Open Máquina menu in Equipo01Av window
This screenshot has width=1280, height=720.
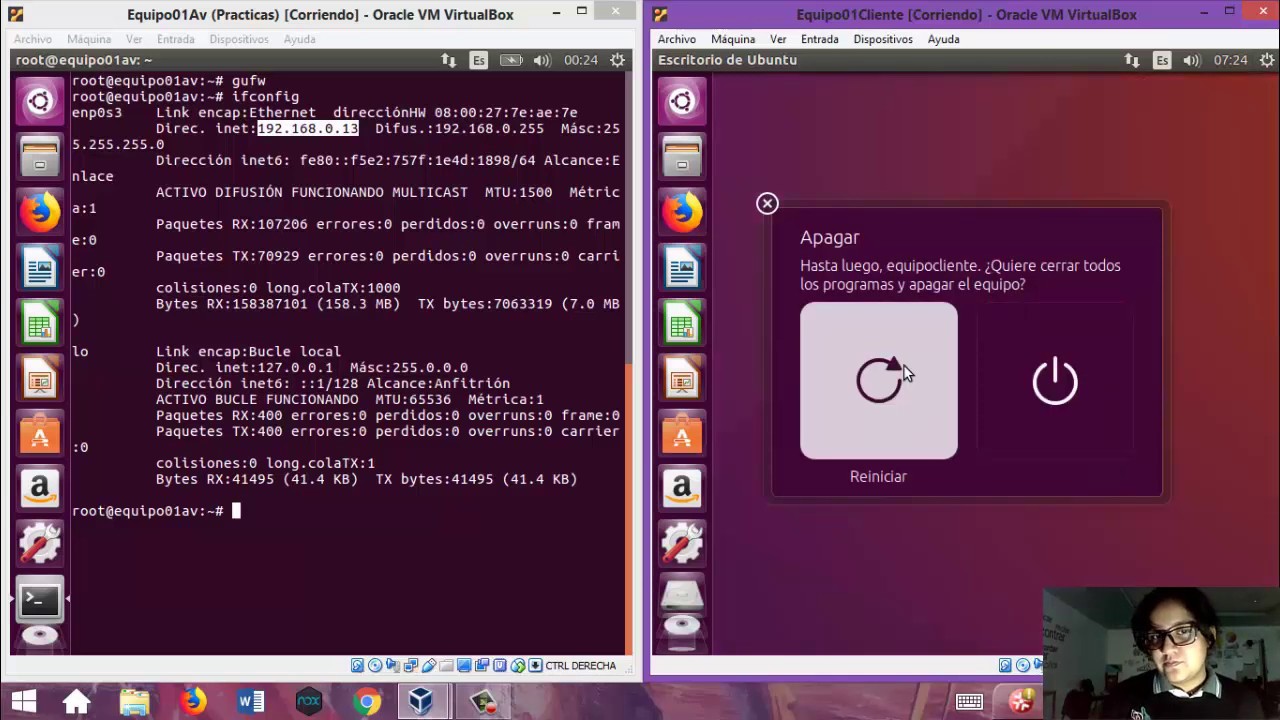click(x=89, y=39)
